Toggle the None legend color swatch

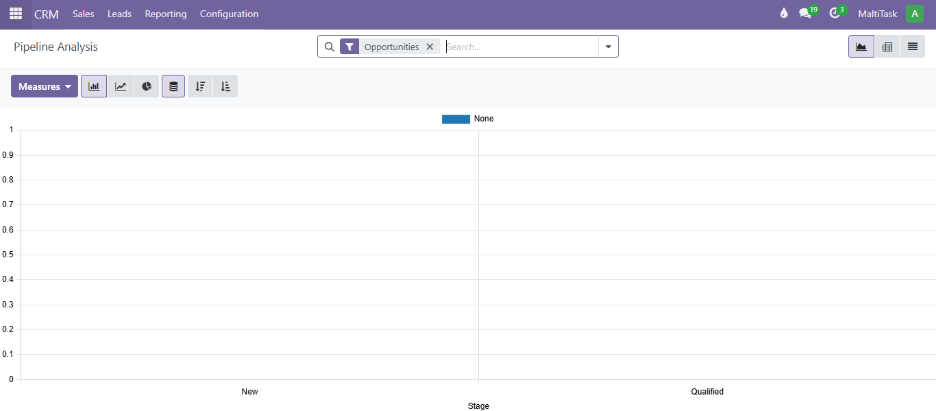click(x=456, y=119)
